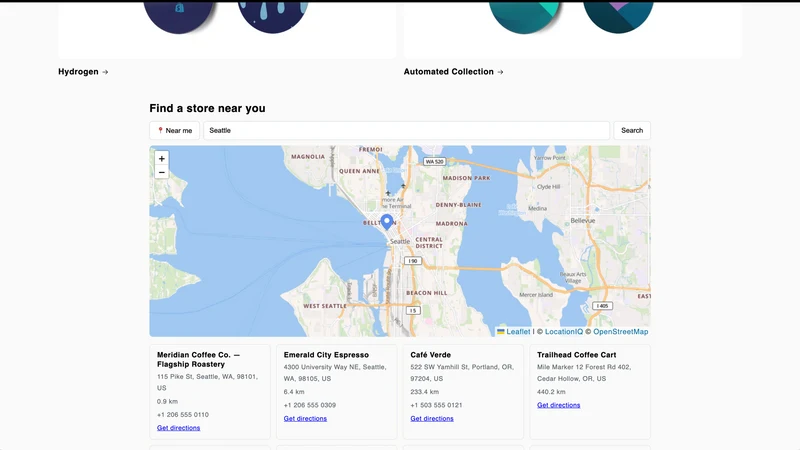Viewport: 800px width, 450px height.
Task: Click the 233.4 km distance text
Action: (424, 392)
